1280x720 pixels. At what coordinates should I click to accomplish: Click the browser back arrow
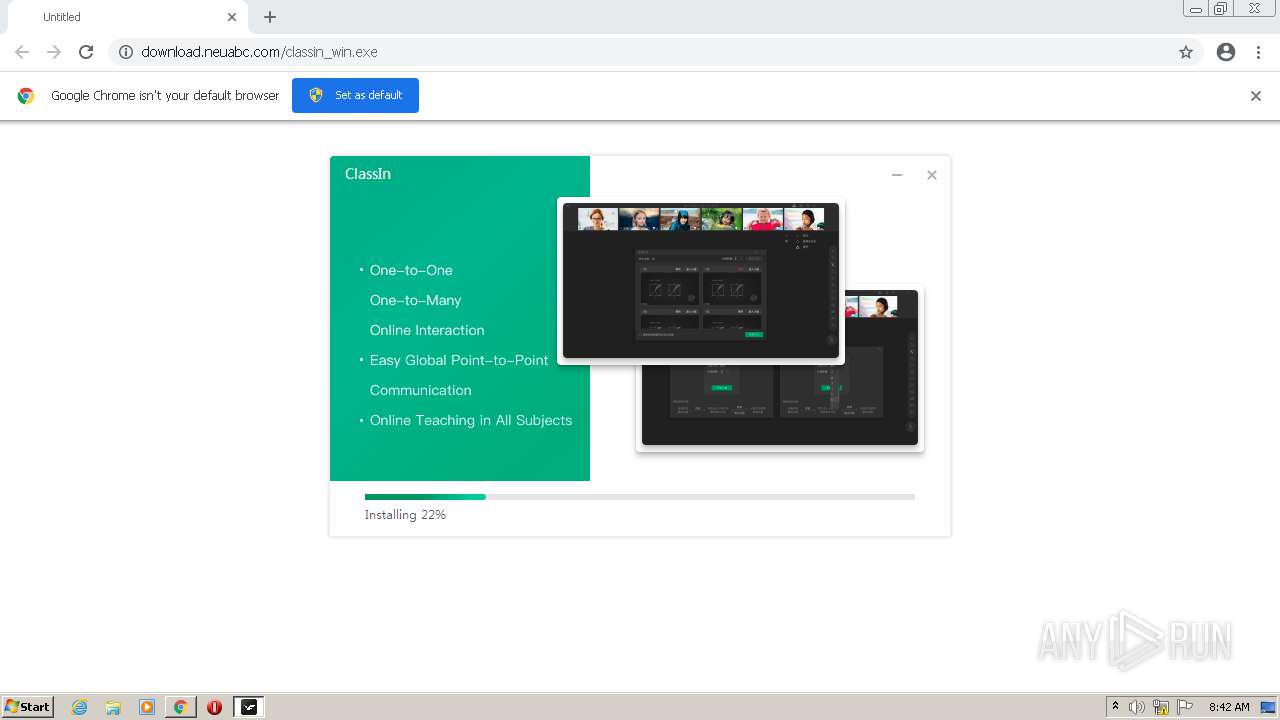click(22, 52)
